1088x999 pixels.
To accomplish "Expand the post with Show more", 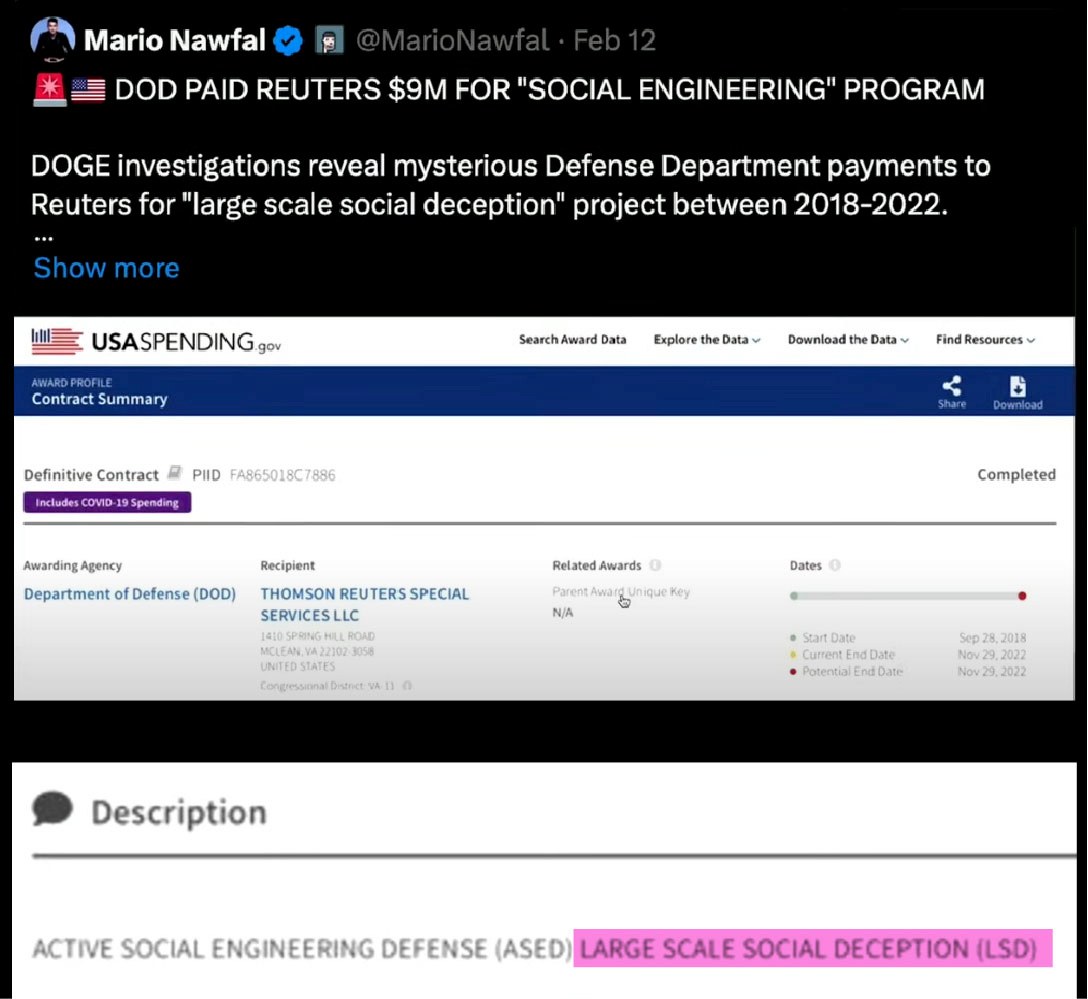I will point(106,268).
